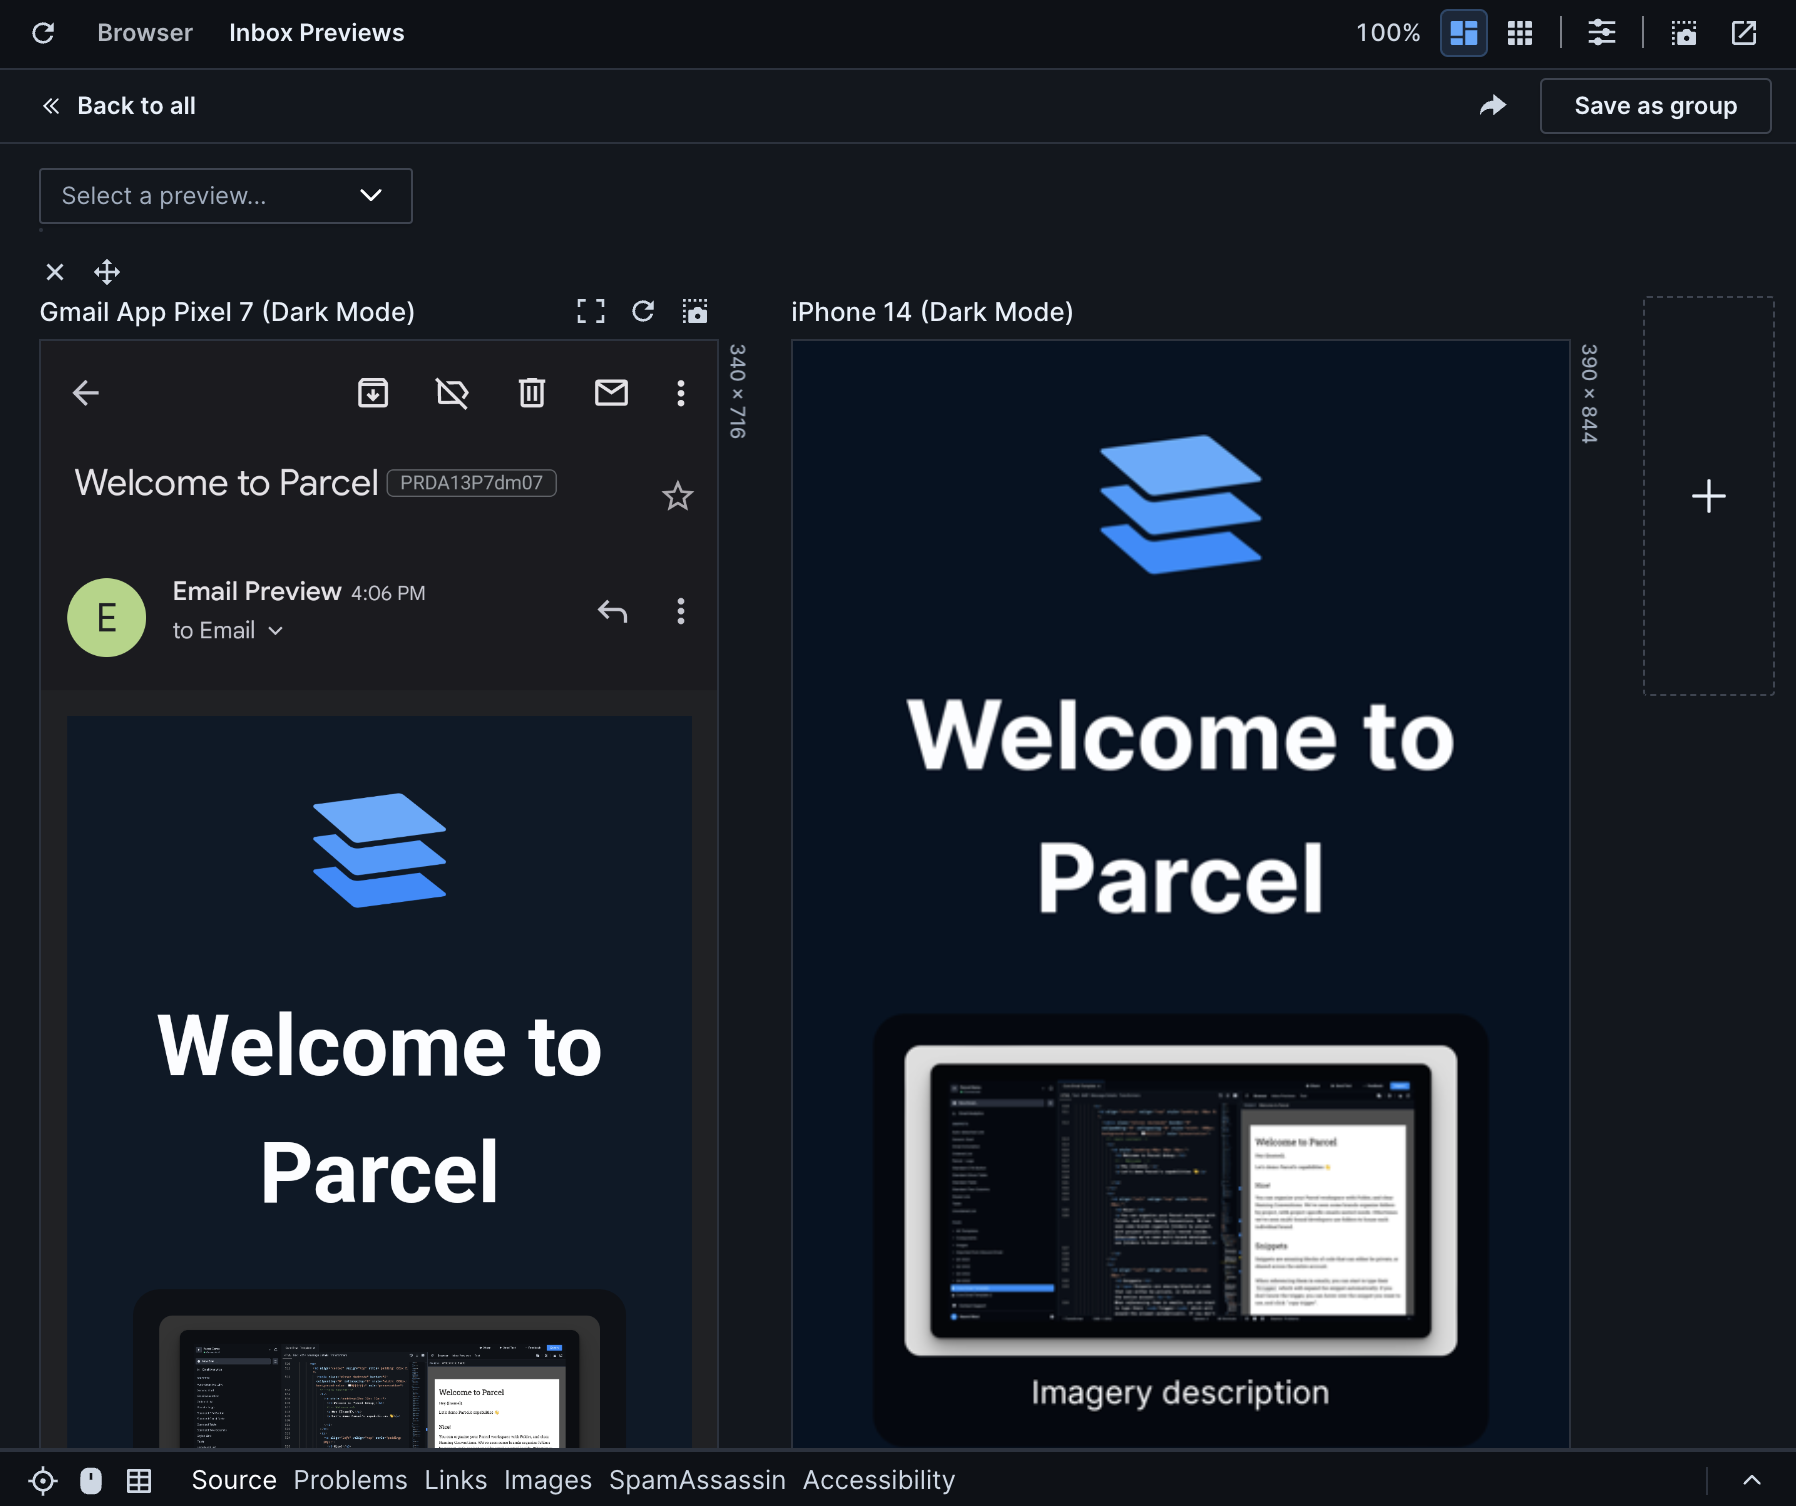The image size is (1796, 1506).
Task: Open the Select a preview dropdown
Action: pyautogui.click(x=226, y=196)
